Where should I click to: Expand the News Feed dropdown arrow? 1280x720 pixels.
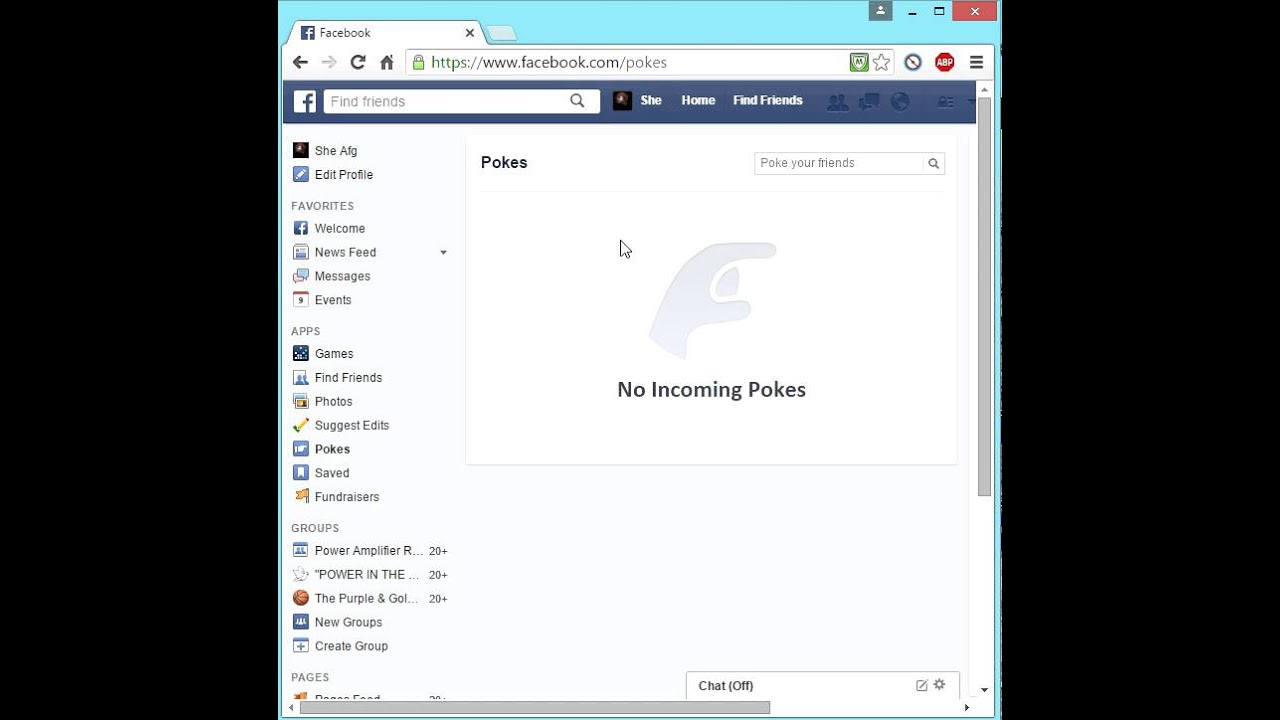point(443,253)
